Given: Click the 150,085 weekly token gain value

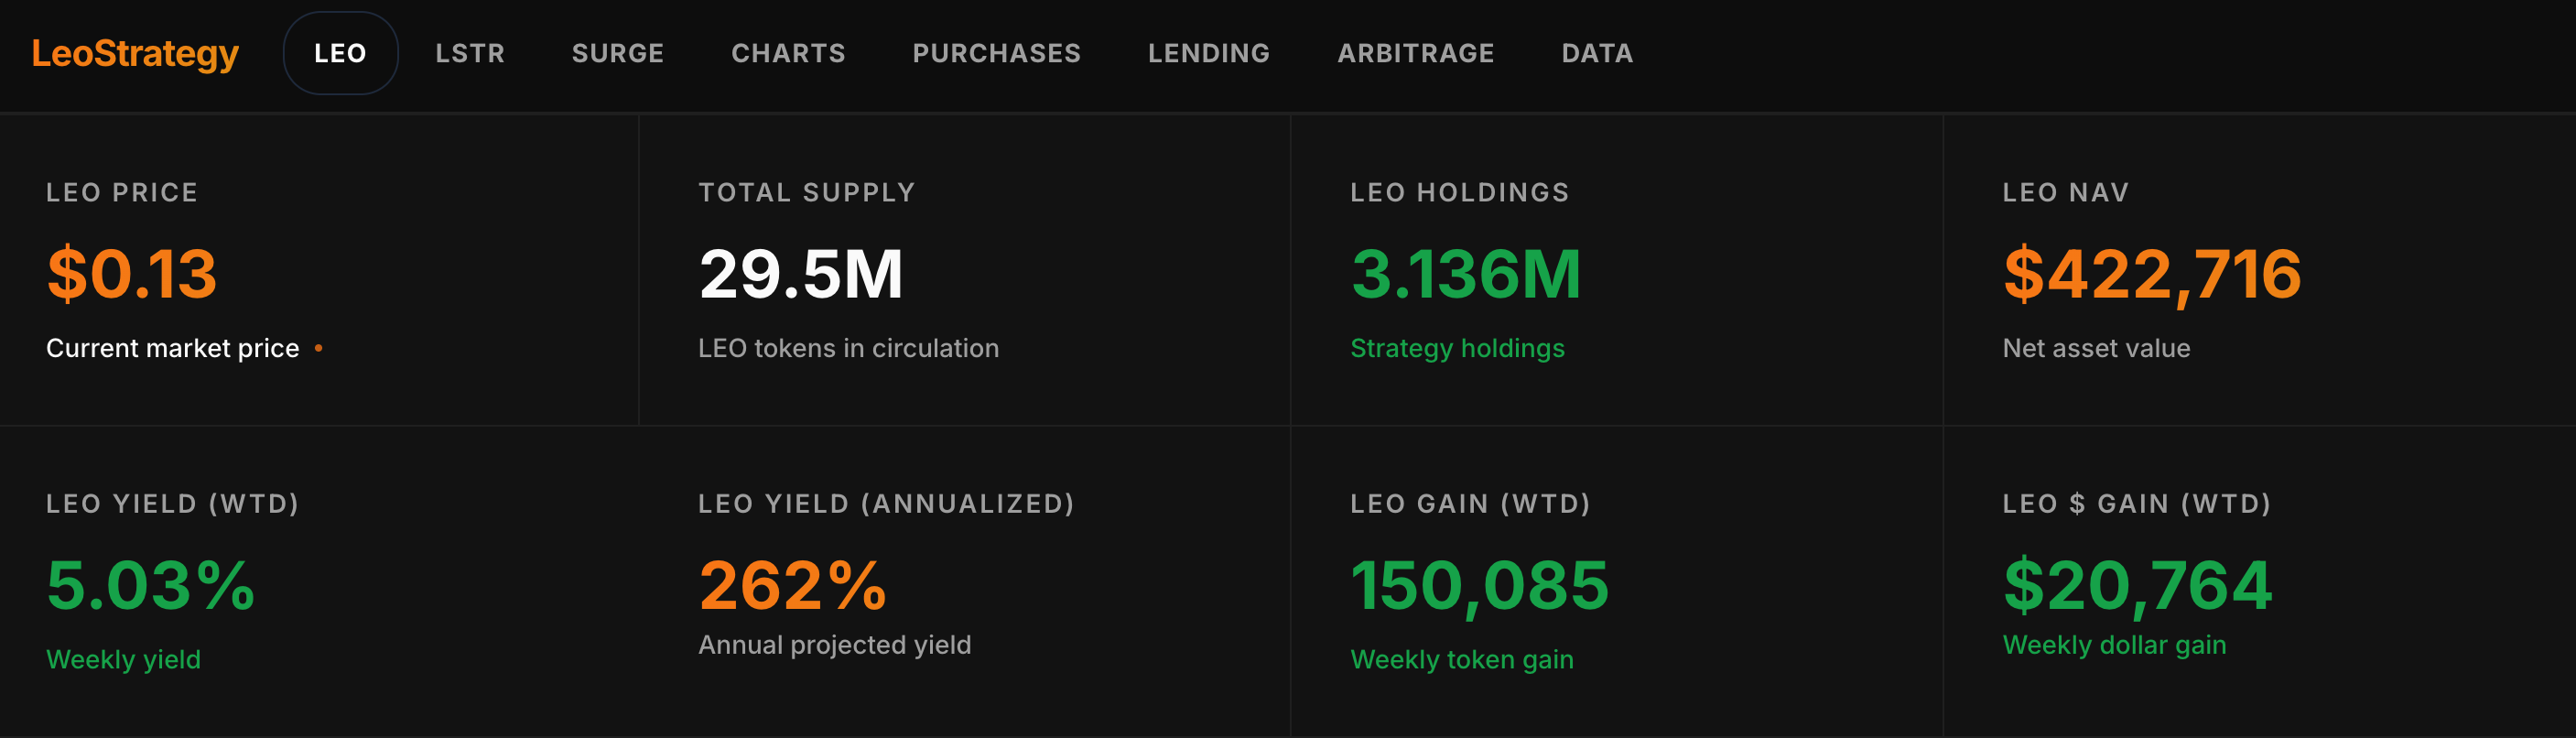Looking at the screenshot, I should pyautogui.click(x=1480, y=585).
